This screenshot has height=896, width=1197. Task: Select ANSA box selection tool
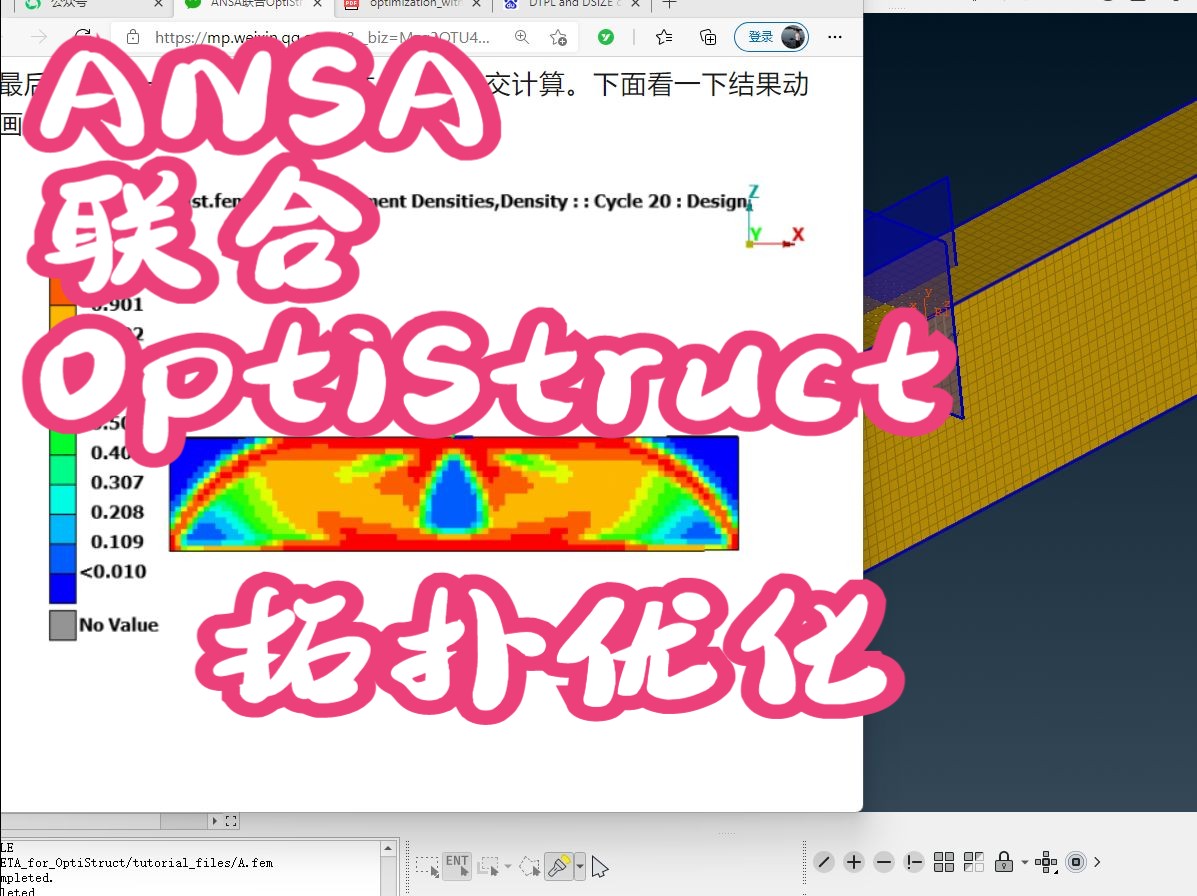[x=428, y=866]
